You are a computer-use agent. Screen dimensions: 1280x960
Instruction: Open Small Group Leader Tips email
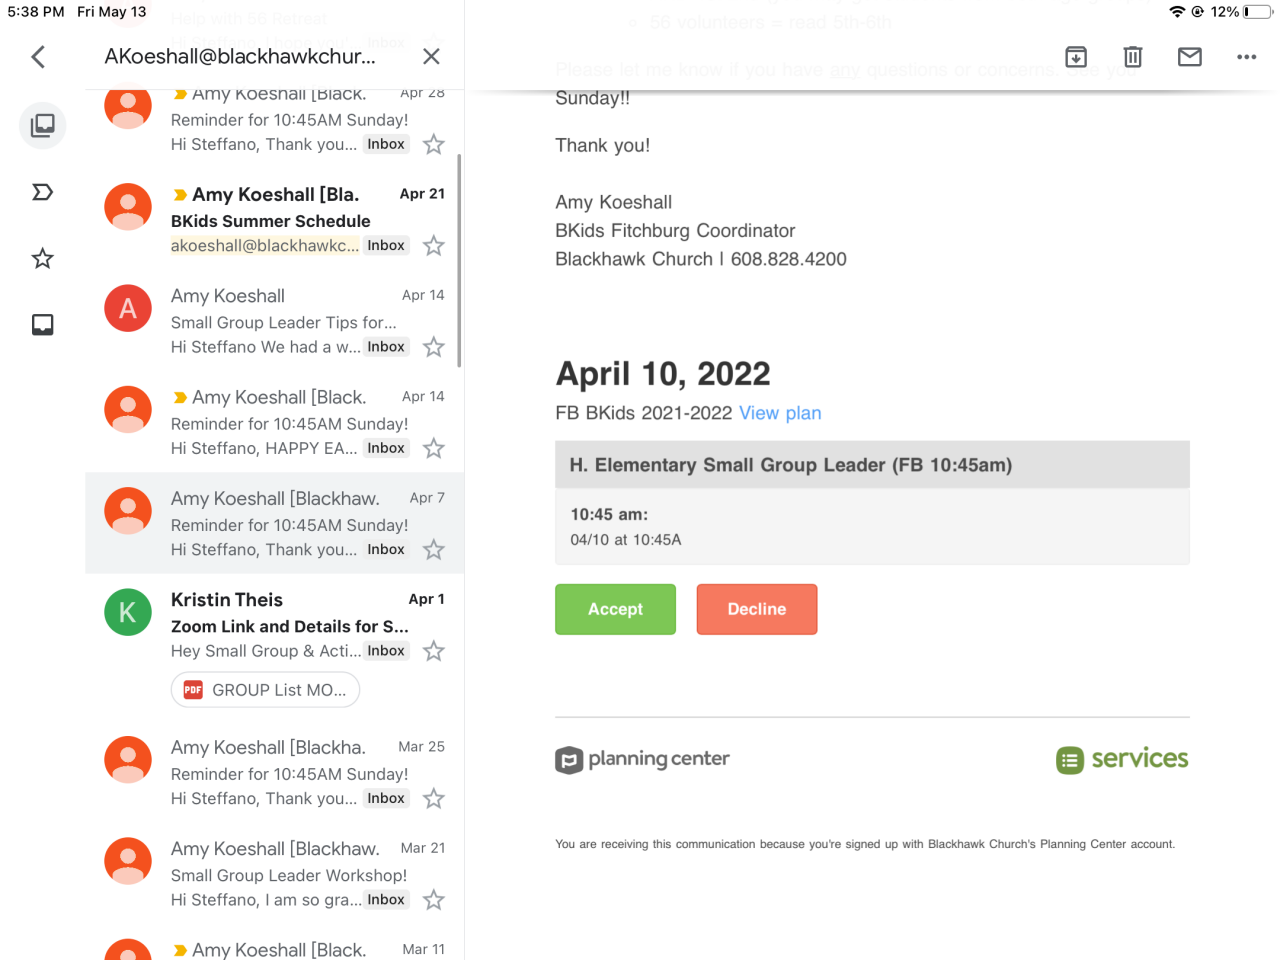285,322
